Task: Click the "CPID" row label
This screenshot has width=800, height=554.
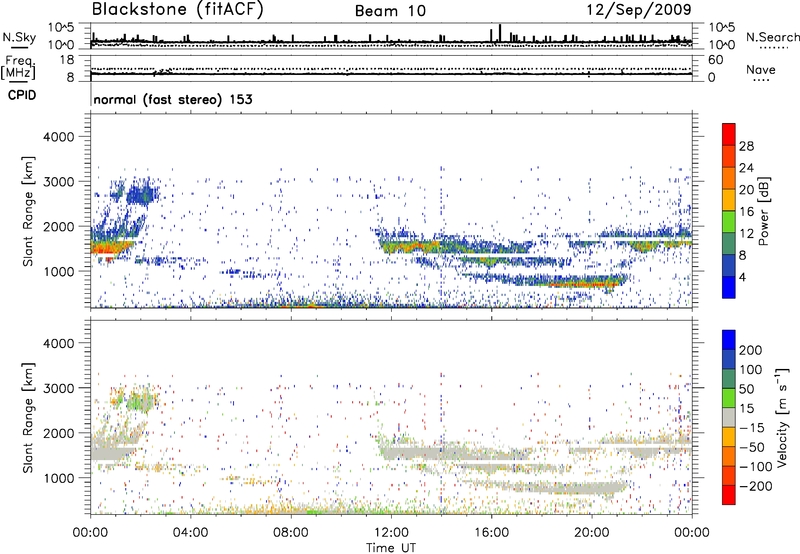Action: click(22, 95)
